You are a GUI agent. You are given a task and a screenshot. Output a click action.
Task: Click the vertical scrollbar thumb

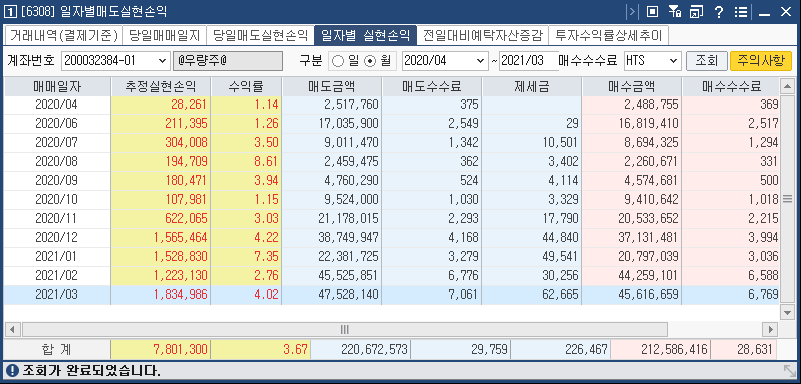click(787, 199)
